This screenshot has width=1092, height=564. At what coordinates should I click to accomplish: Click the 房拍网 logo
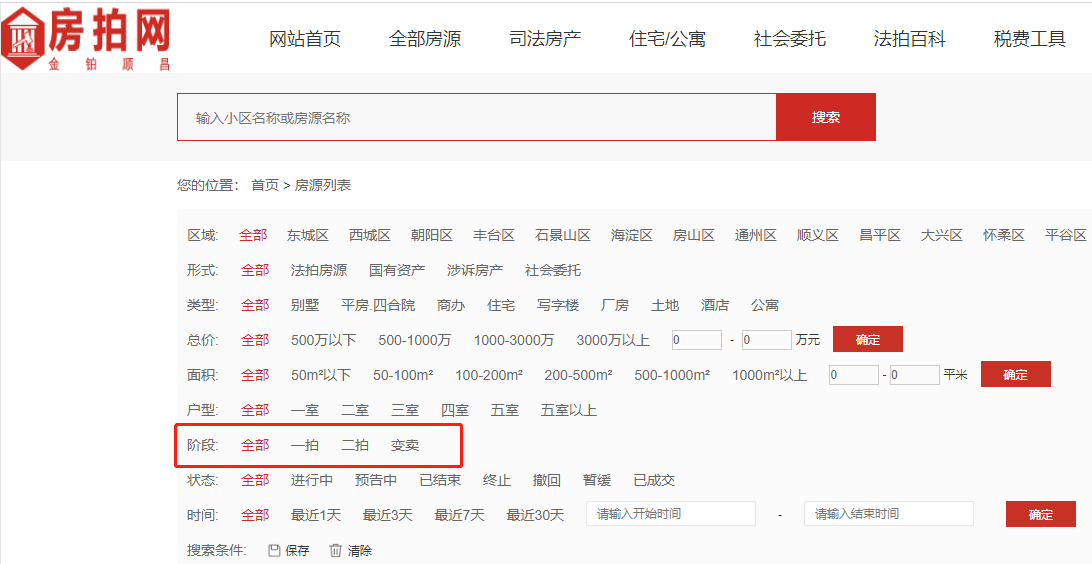coord(86,38)
